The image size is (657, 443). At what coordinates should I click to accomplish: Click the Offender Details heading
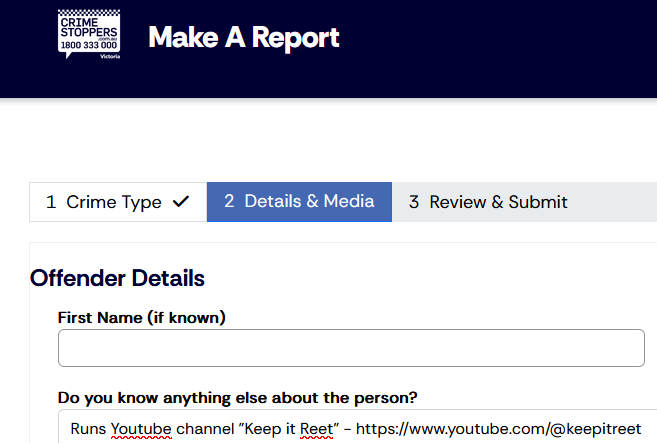pyautogui.click(x=117, y=278)
